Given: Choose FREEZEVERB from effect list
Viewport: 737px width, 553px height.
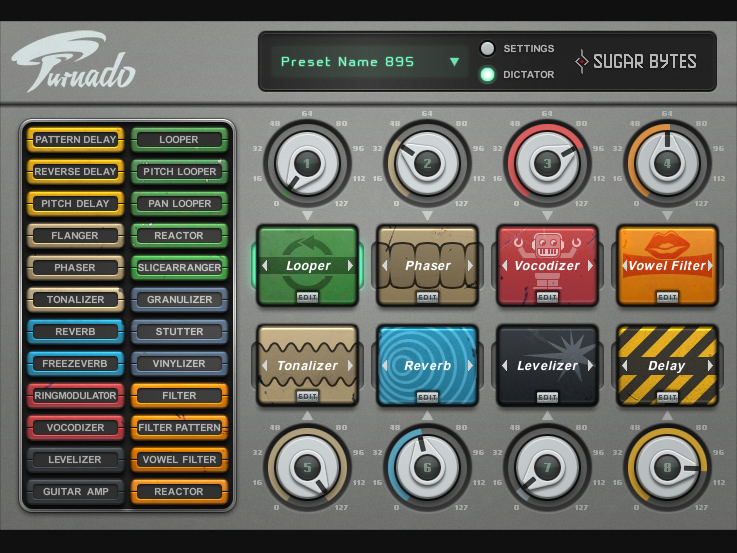Looking at the screenshot, I should (75, 363).
